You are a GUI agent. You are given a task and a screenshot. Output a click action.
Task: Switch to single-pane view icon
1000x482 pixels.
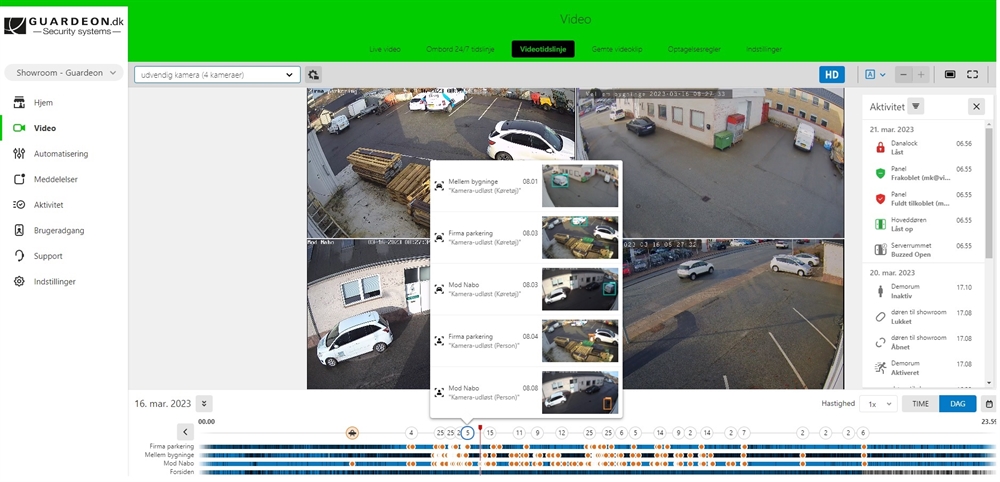click(x=950, y=75)
